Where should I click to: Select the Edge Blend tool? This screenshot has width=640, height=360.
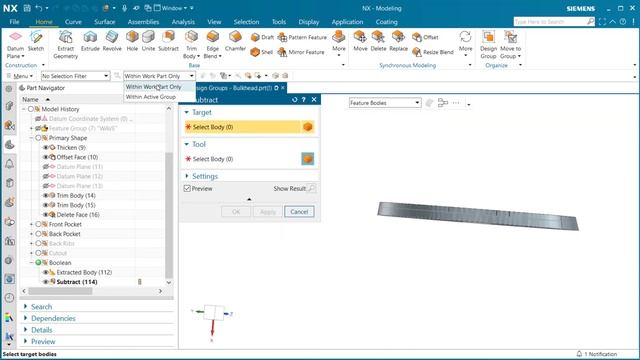212,45
